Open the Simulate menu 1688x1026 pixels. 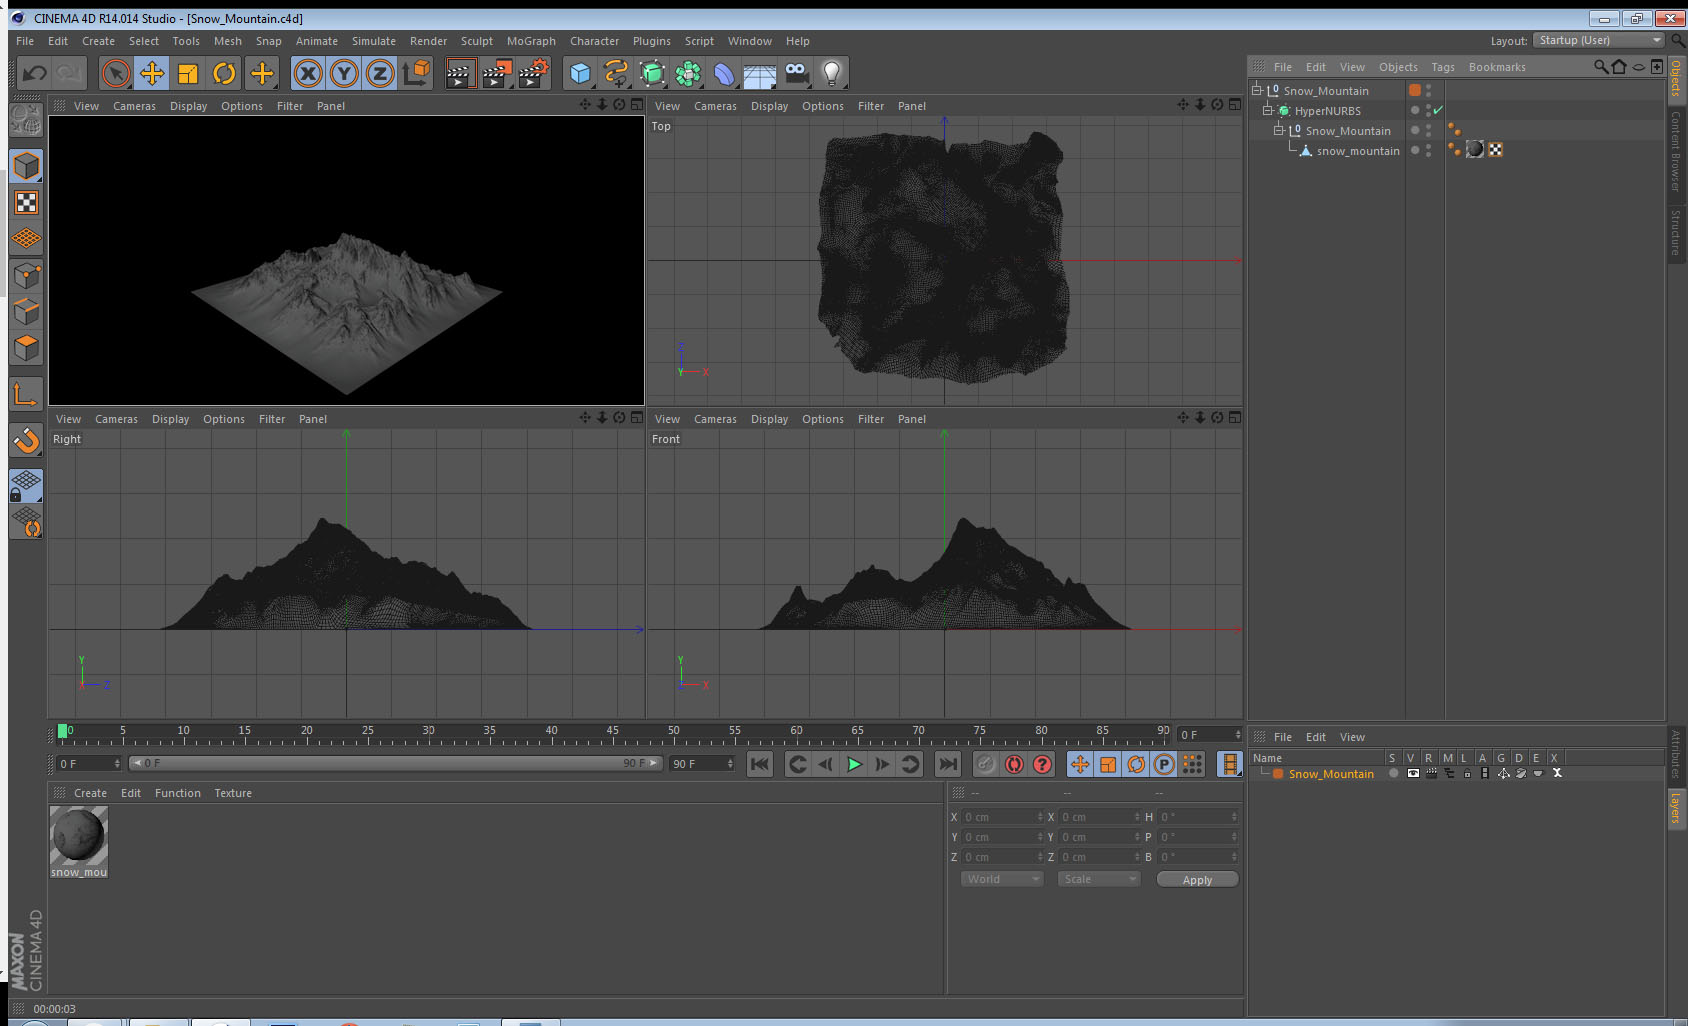pyautogui.click(x=373, y=41)
